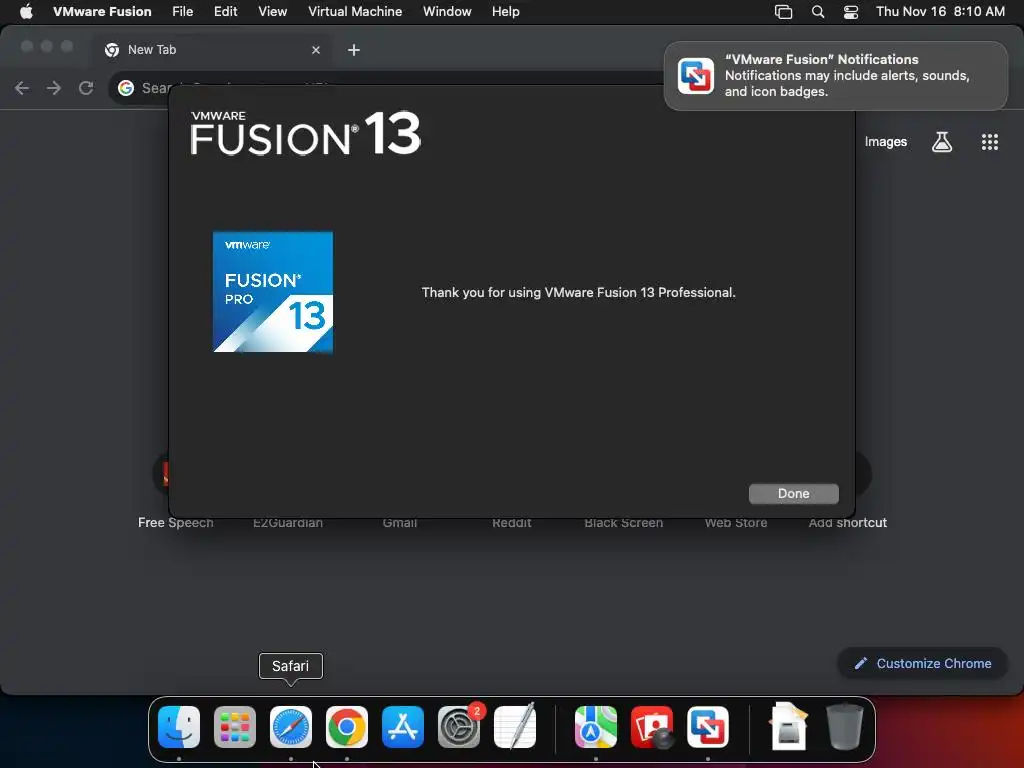Viewport: 1024px width, 768px height.
Task: Open Launchpad from the Dock
Action: (x=235, y=727)
